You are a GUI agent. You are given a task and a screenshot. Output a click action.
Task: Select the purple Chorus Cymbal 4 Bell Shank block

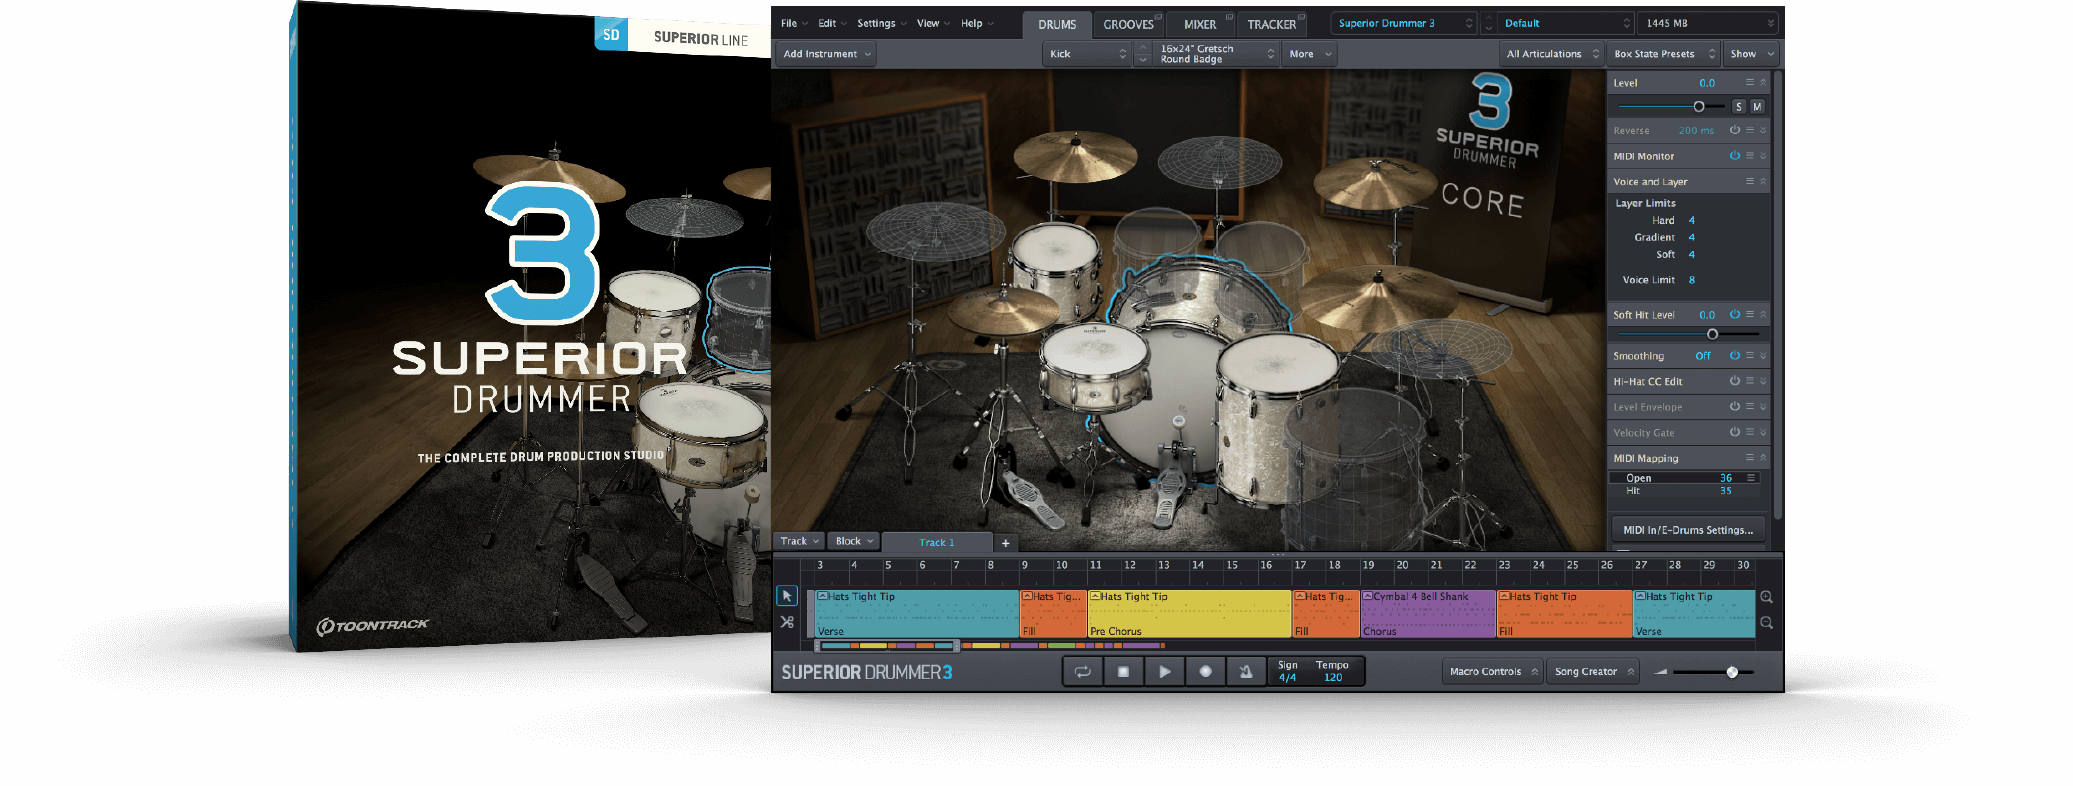pos(1428,614)
